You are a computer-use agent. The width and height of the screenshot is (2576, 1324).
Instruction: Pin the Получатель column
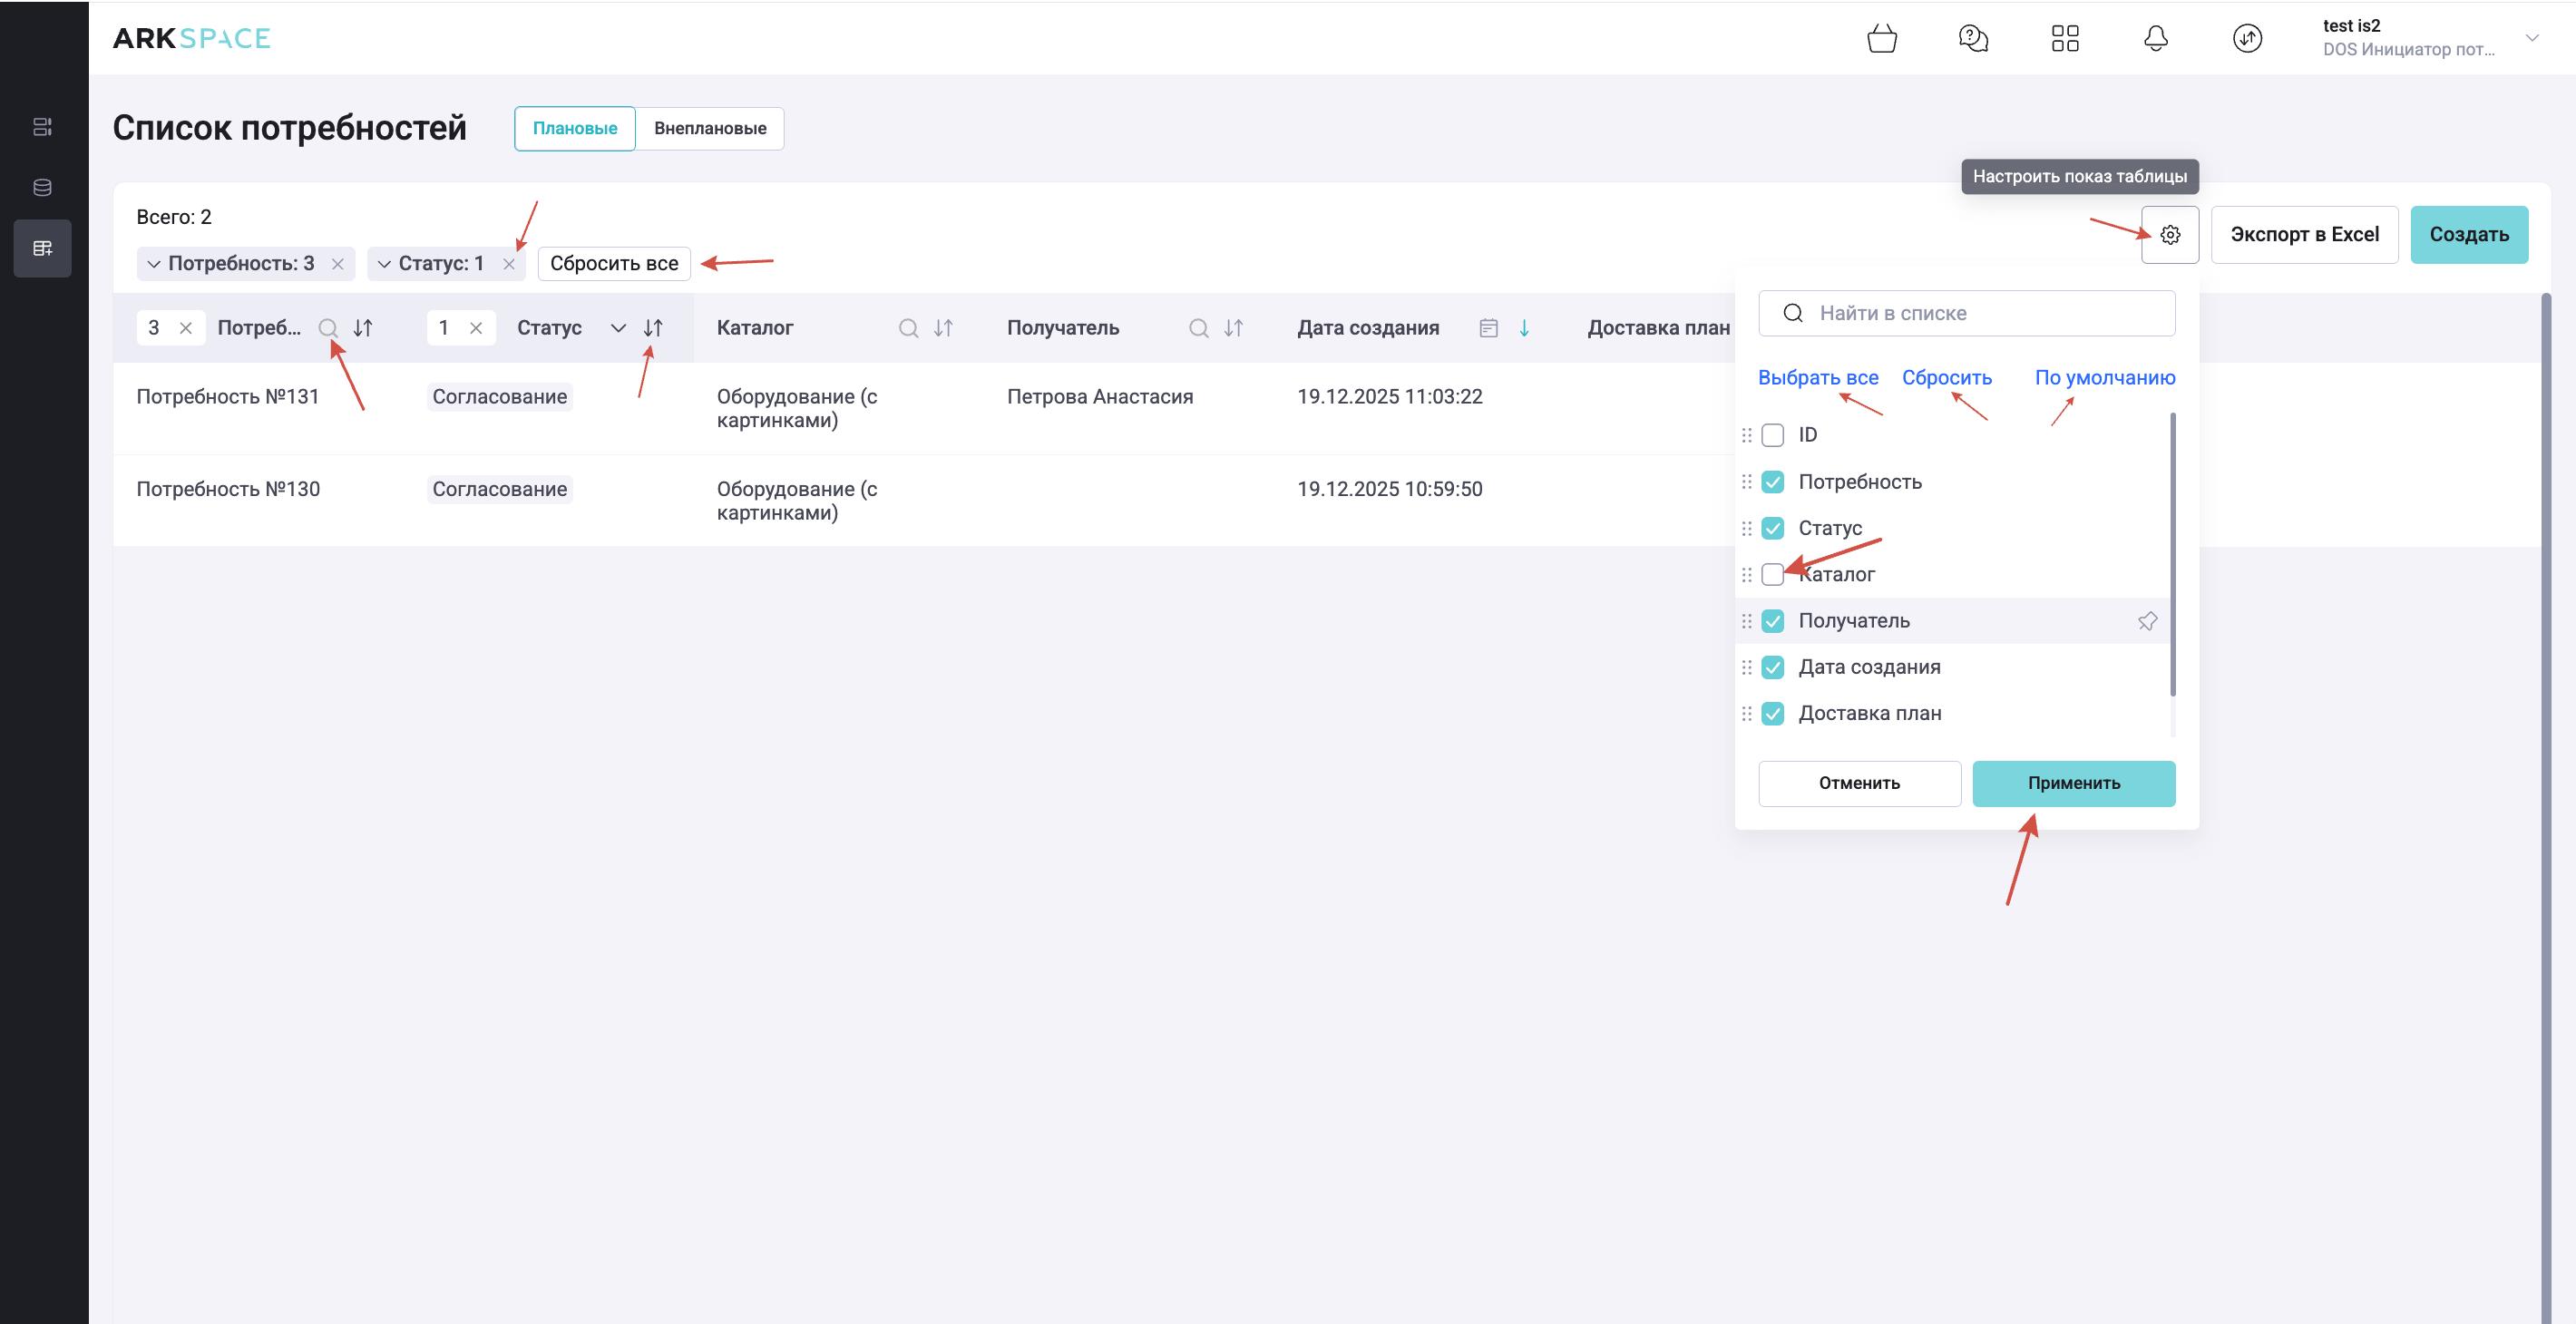pos(2146,621)
